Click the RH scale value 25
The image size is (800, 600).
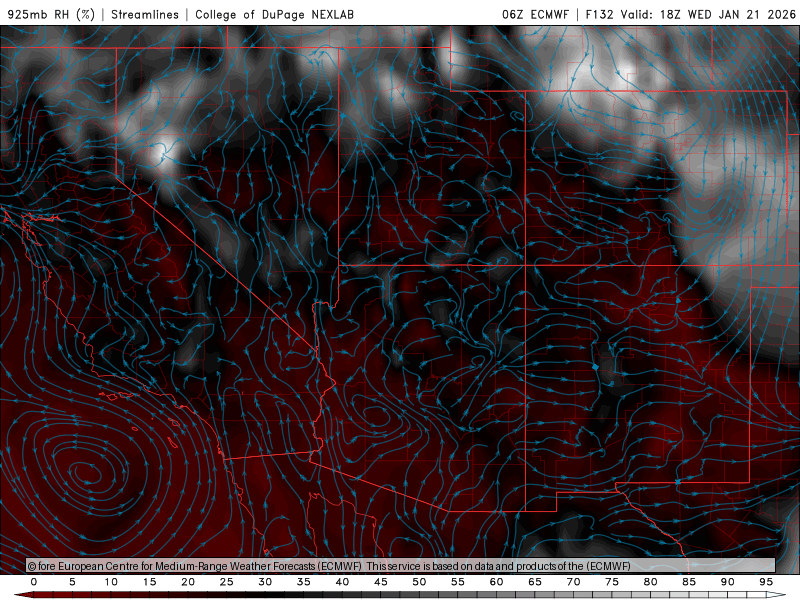click(x=227, y=582)
